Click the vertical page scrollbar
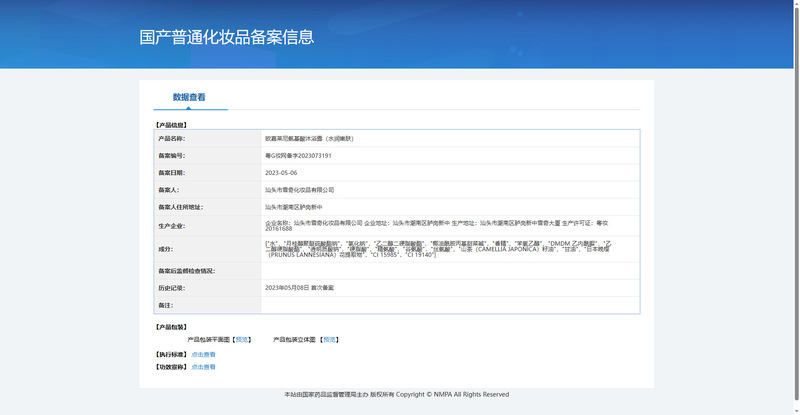The height and width of the screenshot is (415, 800). pos(796,204)
